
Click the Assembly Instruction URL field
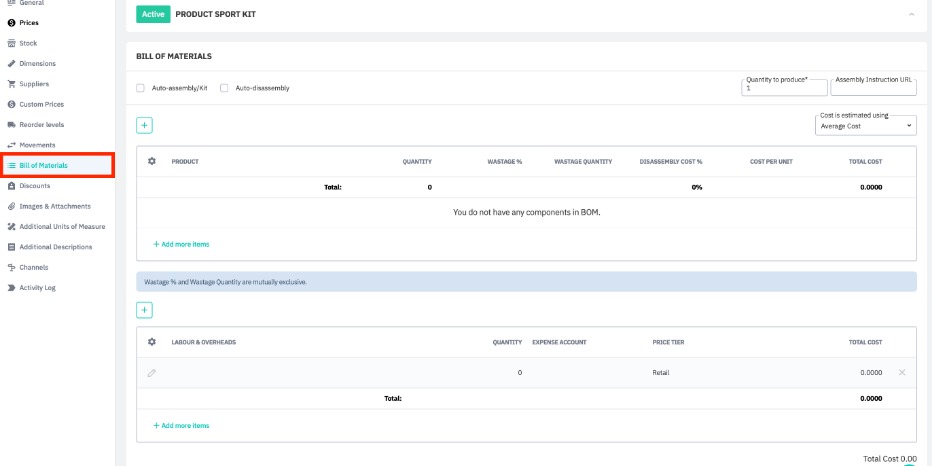point(873,88)
